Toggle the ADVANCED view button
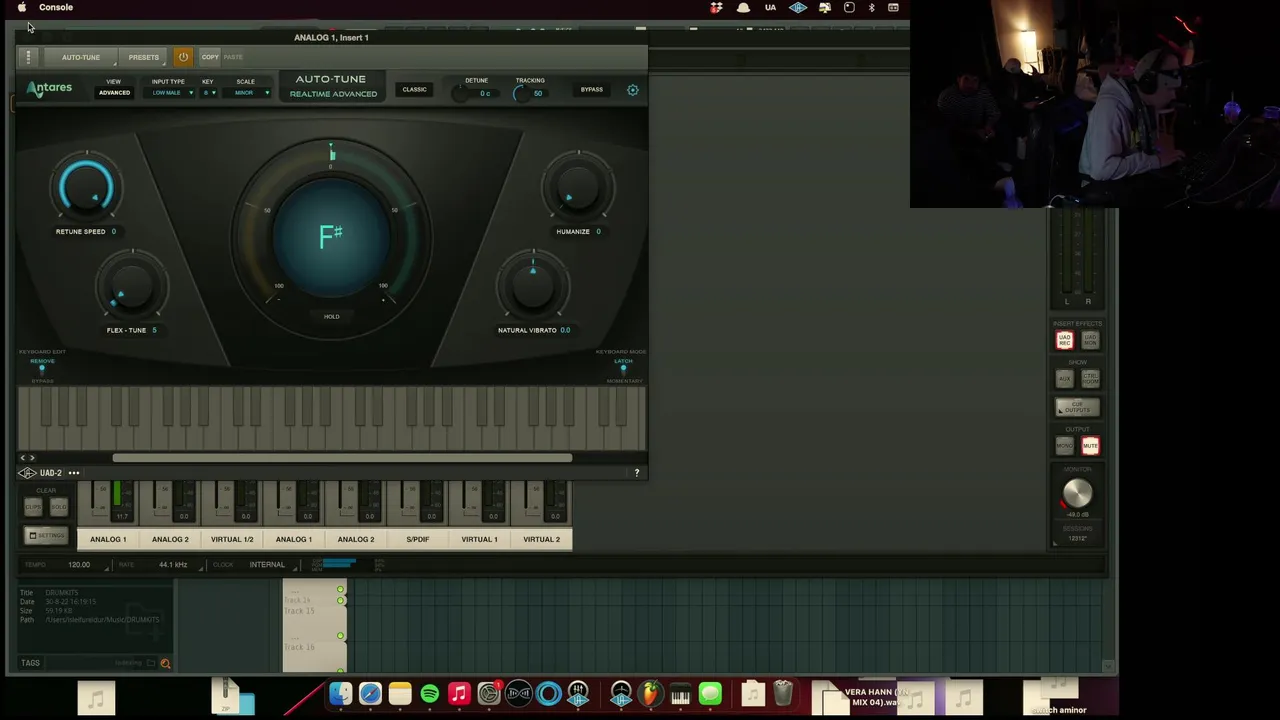 [x=114, y=92]
